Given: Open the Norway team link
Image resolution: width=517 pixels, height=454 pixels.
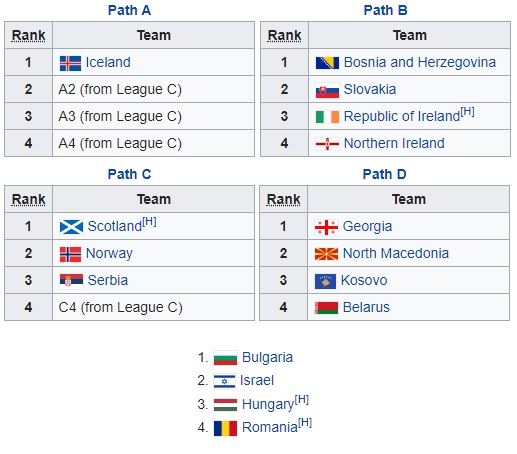Looking at the screenshot, I should (109, 254).
